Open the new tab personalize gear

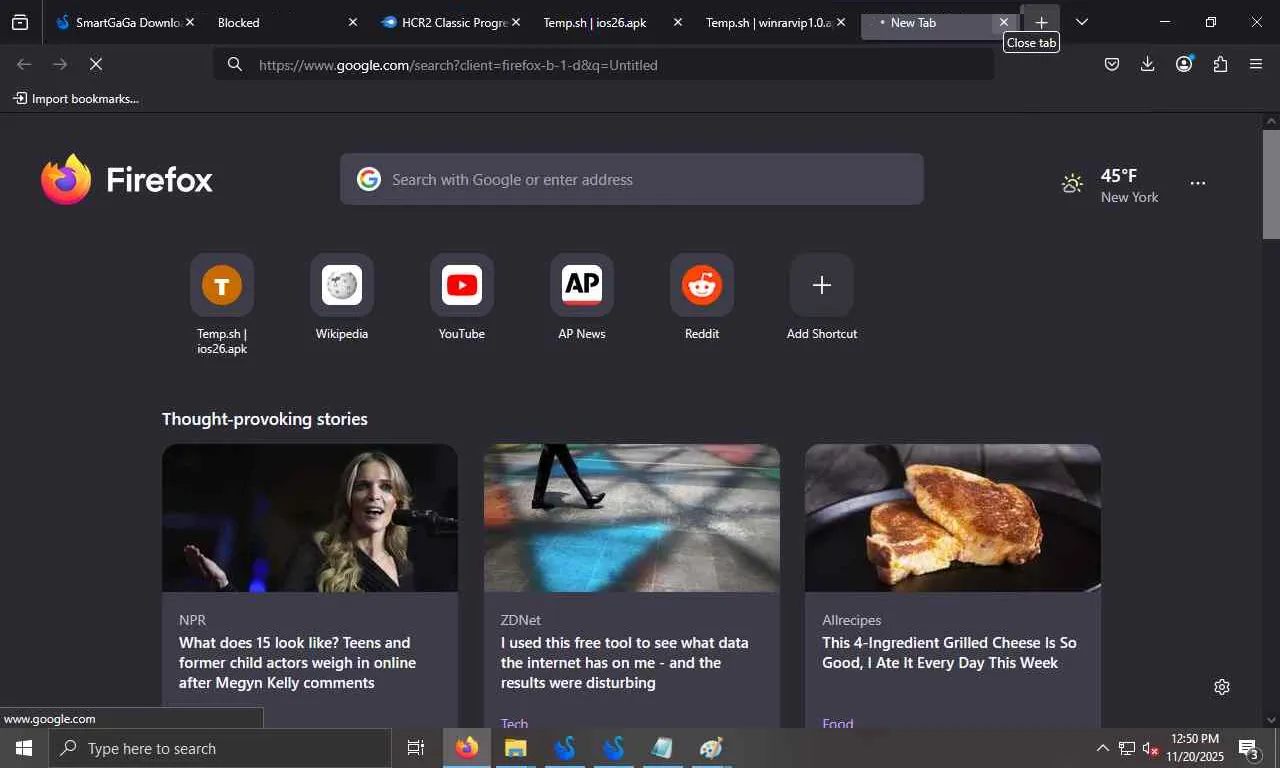tap(1222, 687)
